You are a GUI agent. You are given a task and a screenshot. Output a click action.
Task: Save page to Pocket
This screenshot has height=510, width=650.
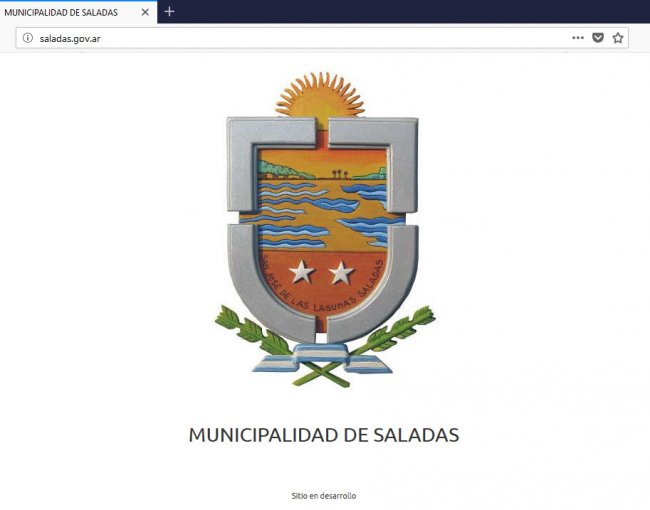click(598, 38)
